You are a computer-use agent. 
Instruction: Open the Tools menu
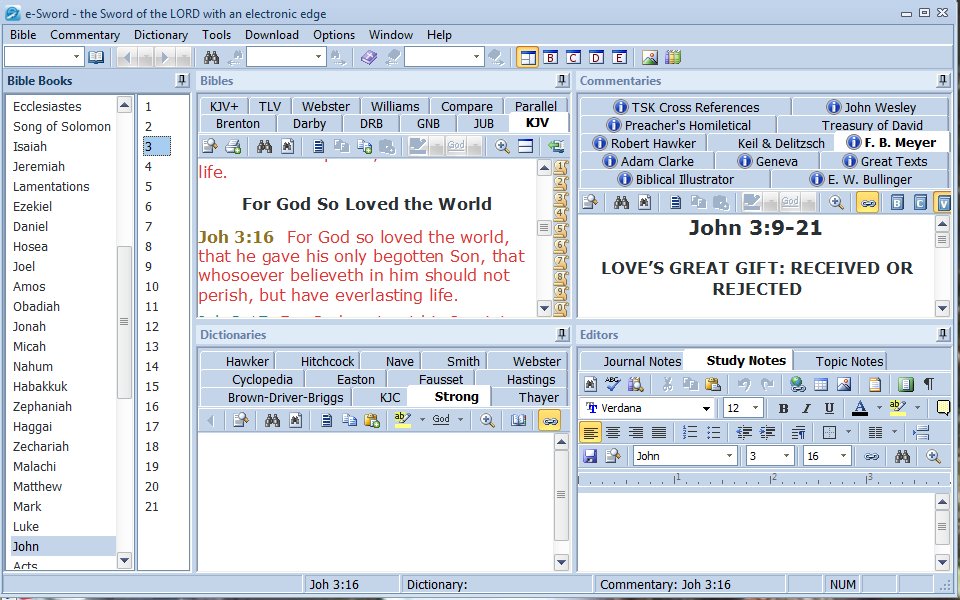click(x=217, y=35)
